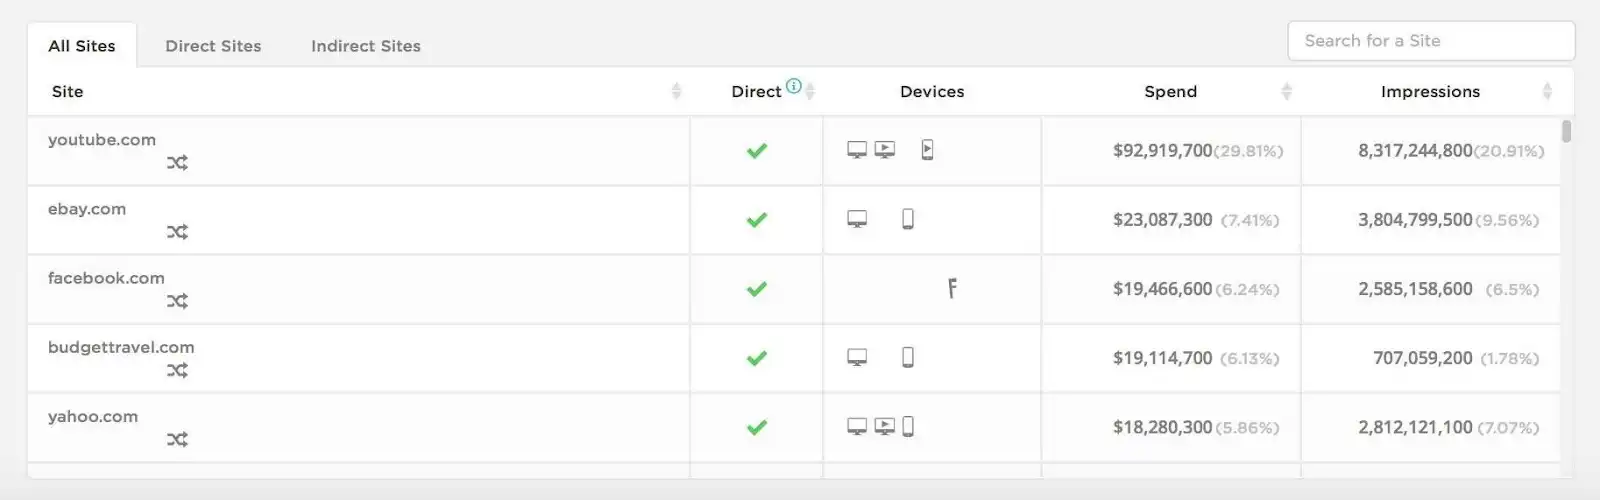Click the Spend column header label
This screenshot has width=1600, height=500.
point(1171,91)
